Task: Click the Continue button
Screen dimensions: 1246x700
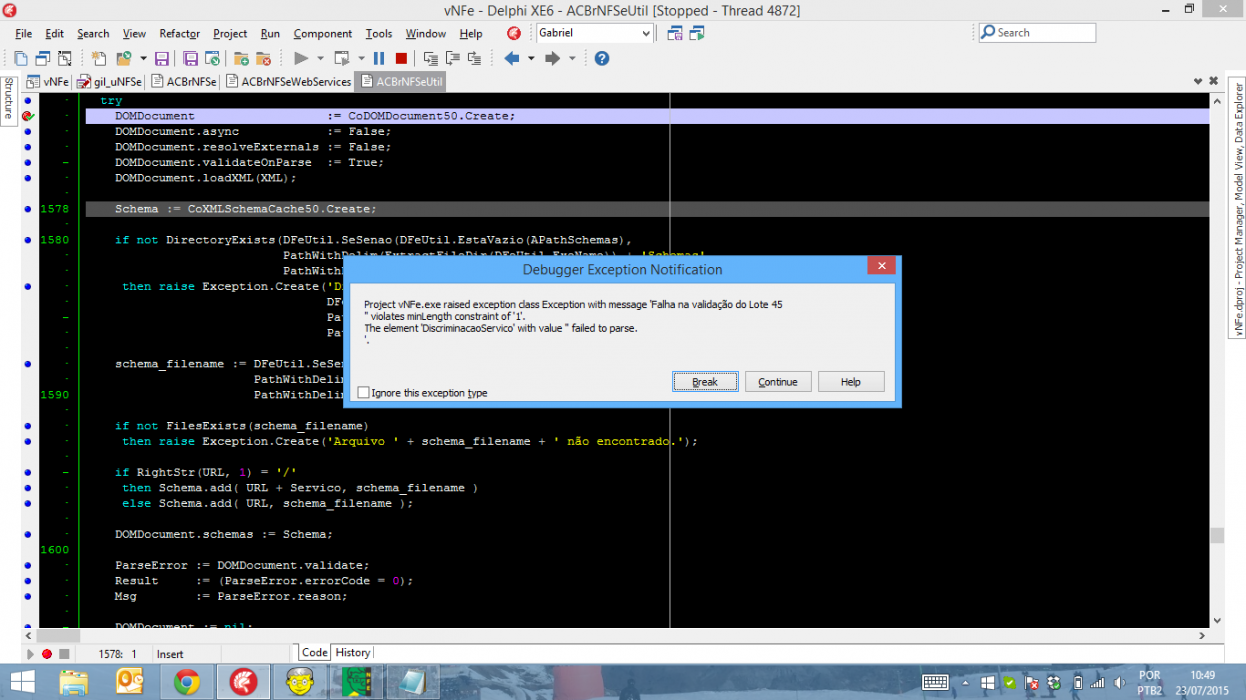Action: (x=778, y=382)
